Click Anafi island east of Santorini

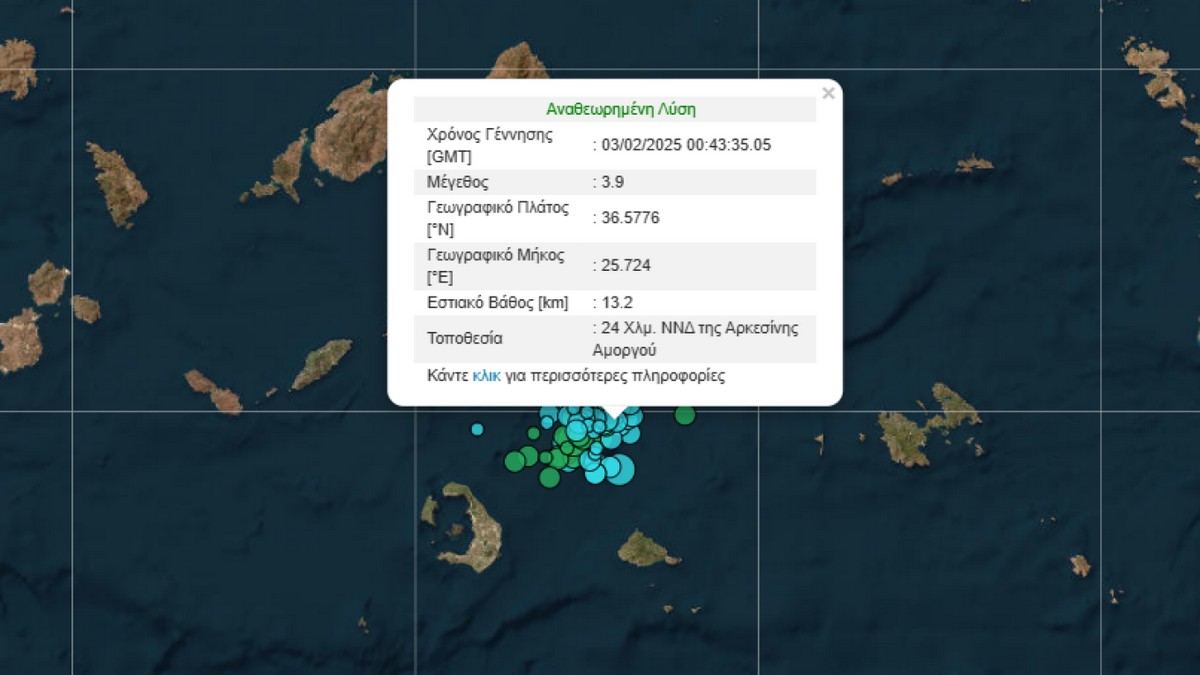point(648,549)
